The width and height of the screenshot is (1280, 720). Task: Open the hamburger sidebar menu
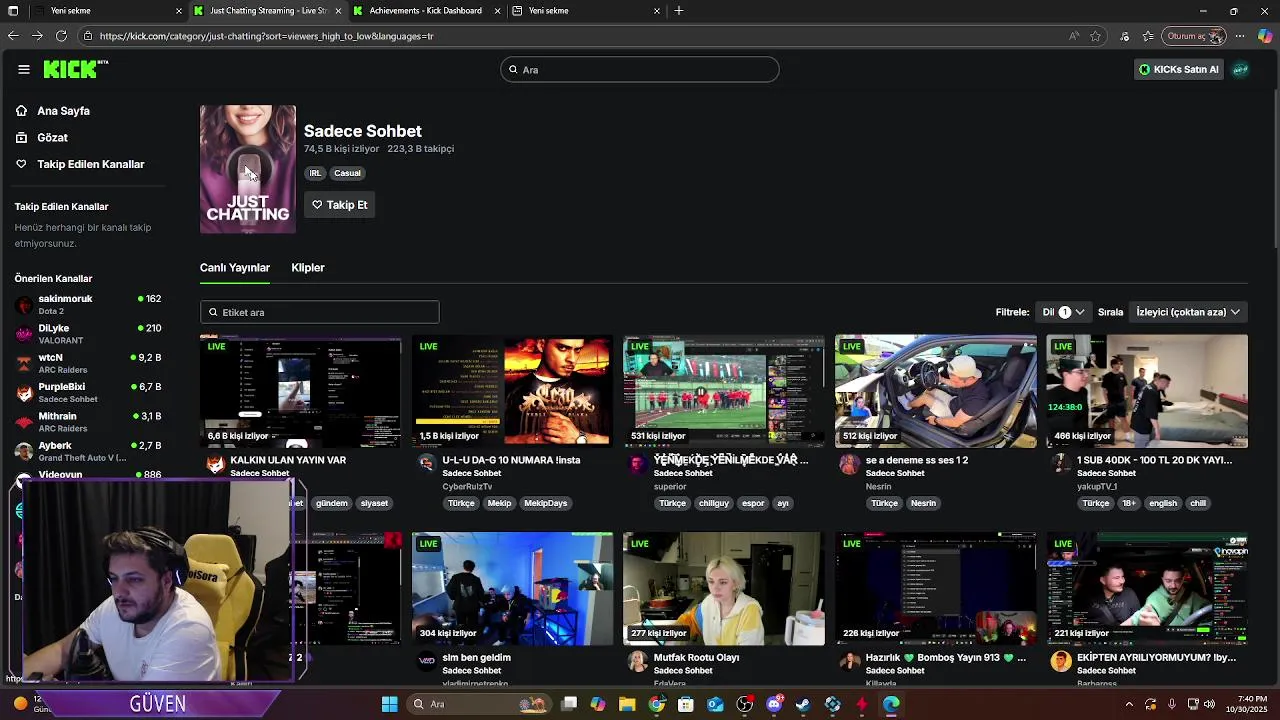pyautogui.click(x=23, y=69)
